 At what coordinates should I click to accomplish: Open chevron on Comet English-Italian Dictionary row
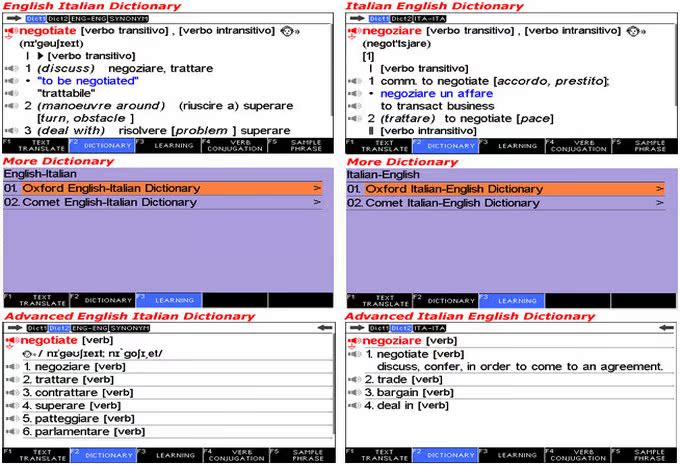[317, 202]
